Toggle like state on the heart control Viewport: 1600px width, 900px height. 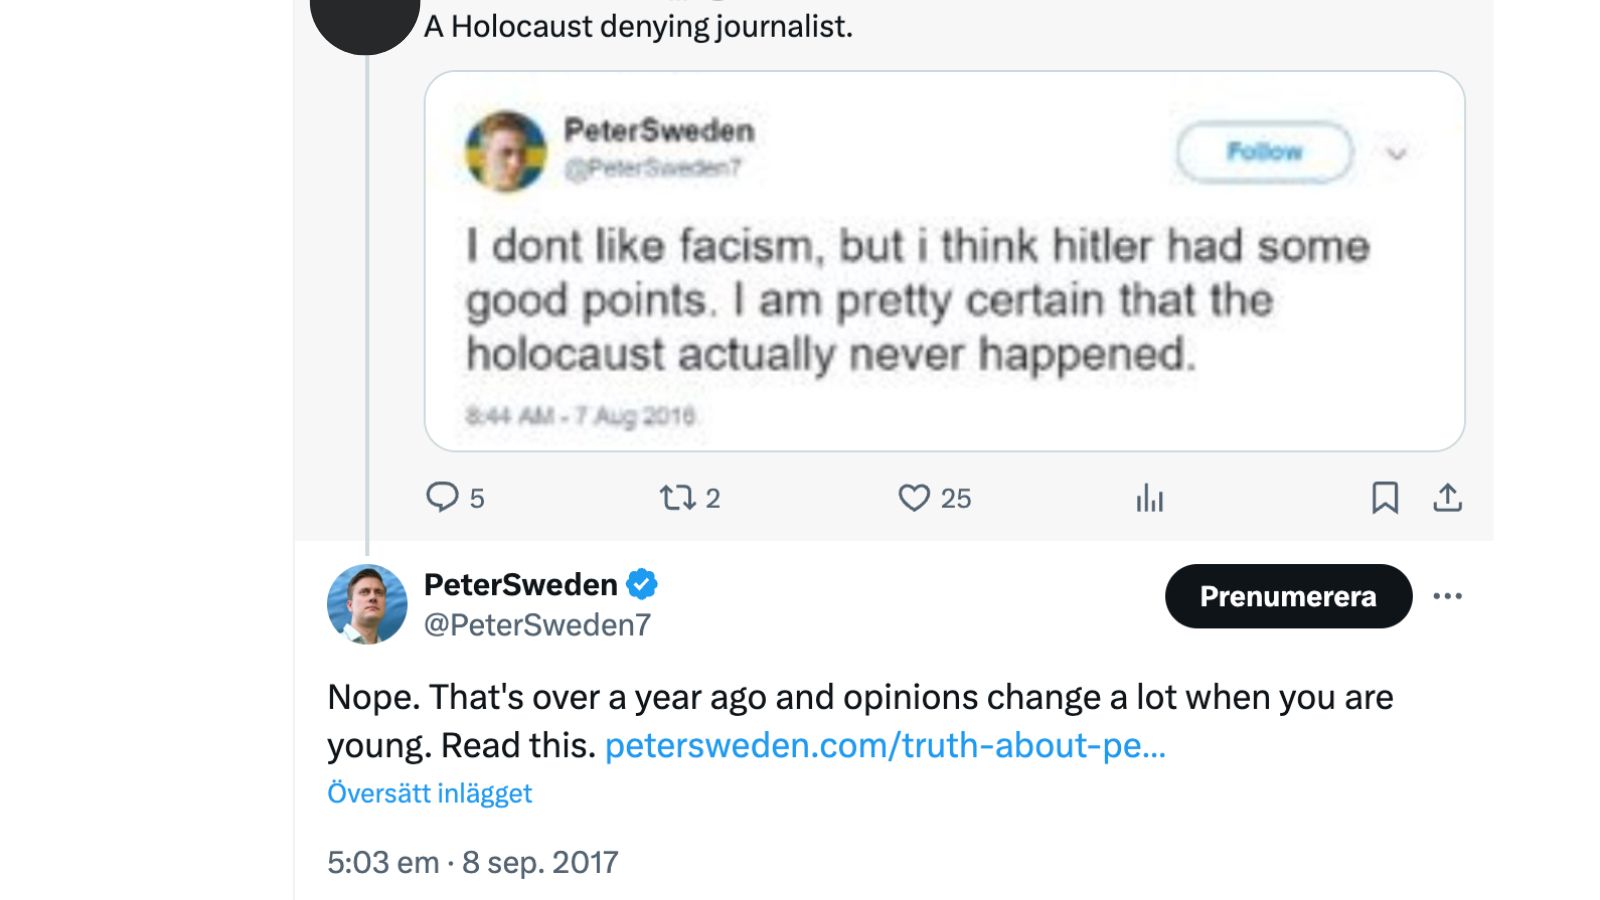point(915,497)
